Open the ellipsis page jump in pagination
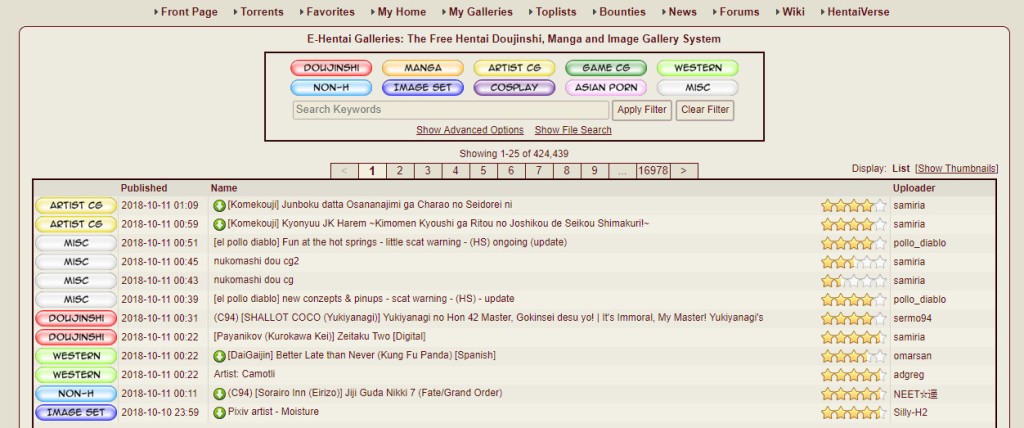The image size is (1024, 428). (622, 171)
